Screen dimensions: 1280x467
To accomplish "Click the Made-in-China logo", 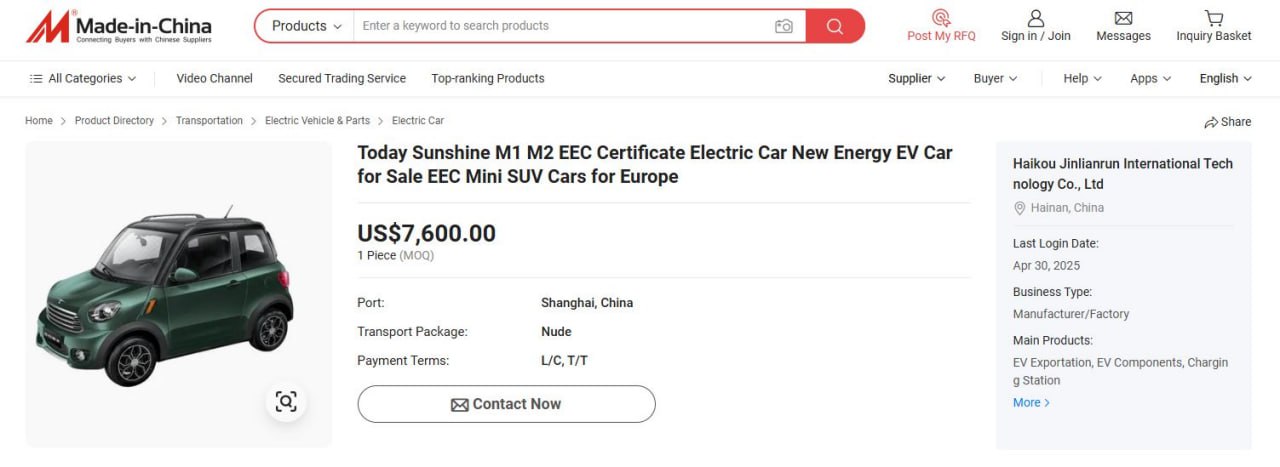I will tap(118, 27).
